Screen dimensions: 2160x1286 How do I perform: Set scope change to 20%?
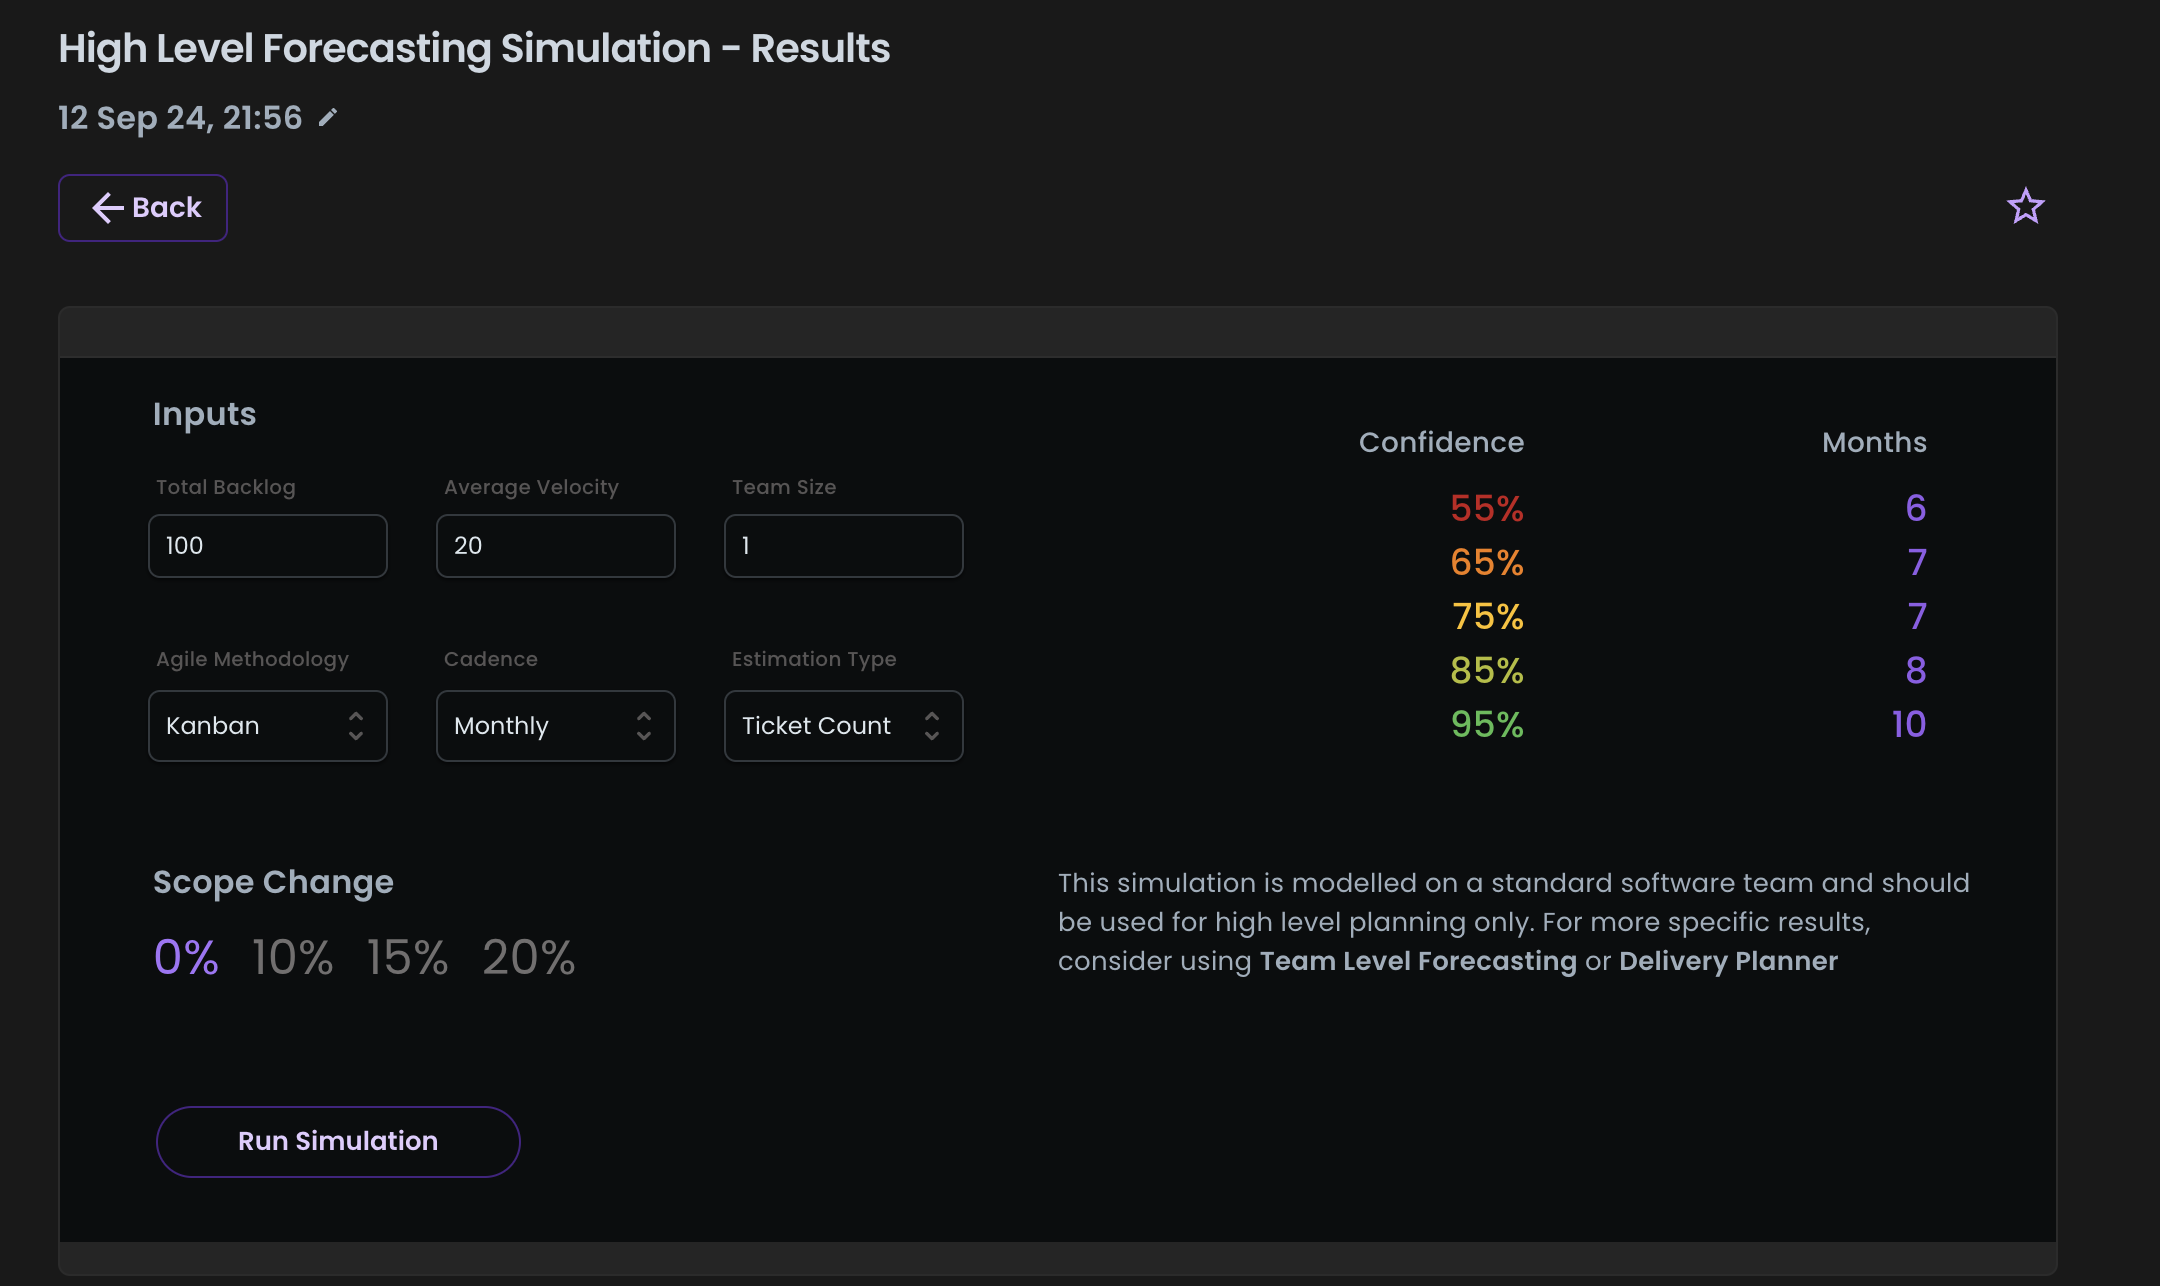click(x=528, y=957)
